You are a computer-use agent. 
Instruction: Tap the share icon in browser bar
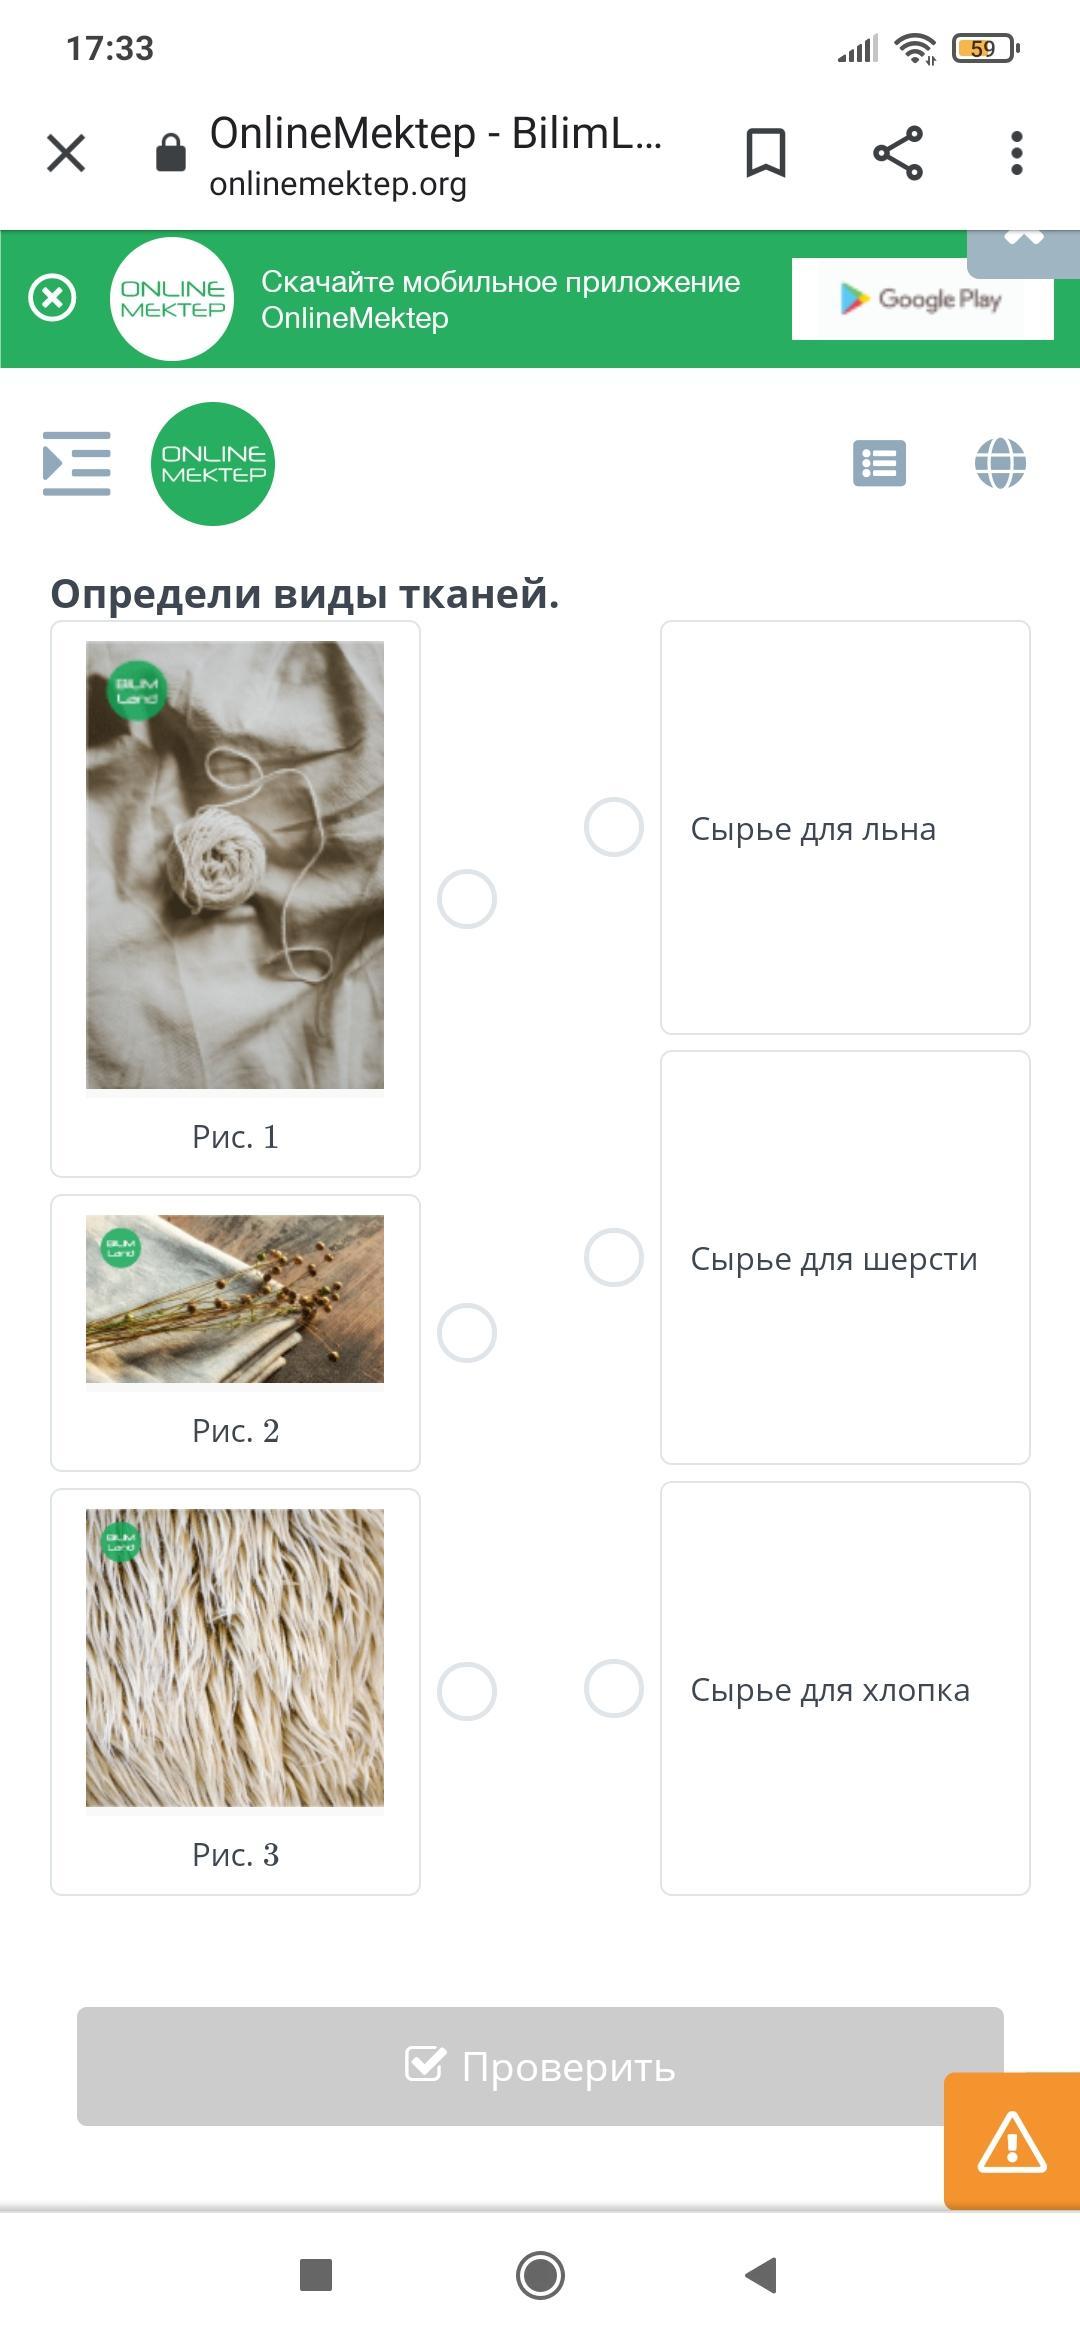pyautogui.click(x=898, y=153)
